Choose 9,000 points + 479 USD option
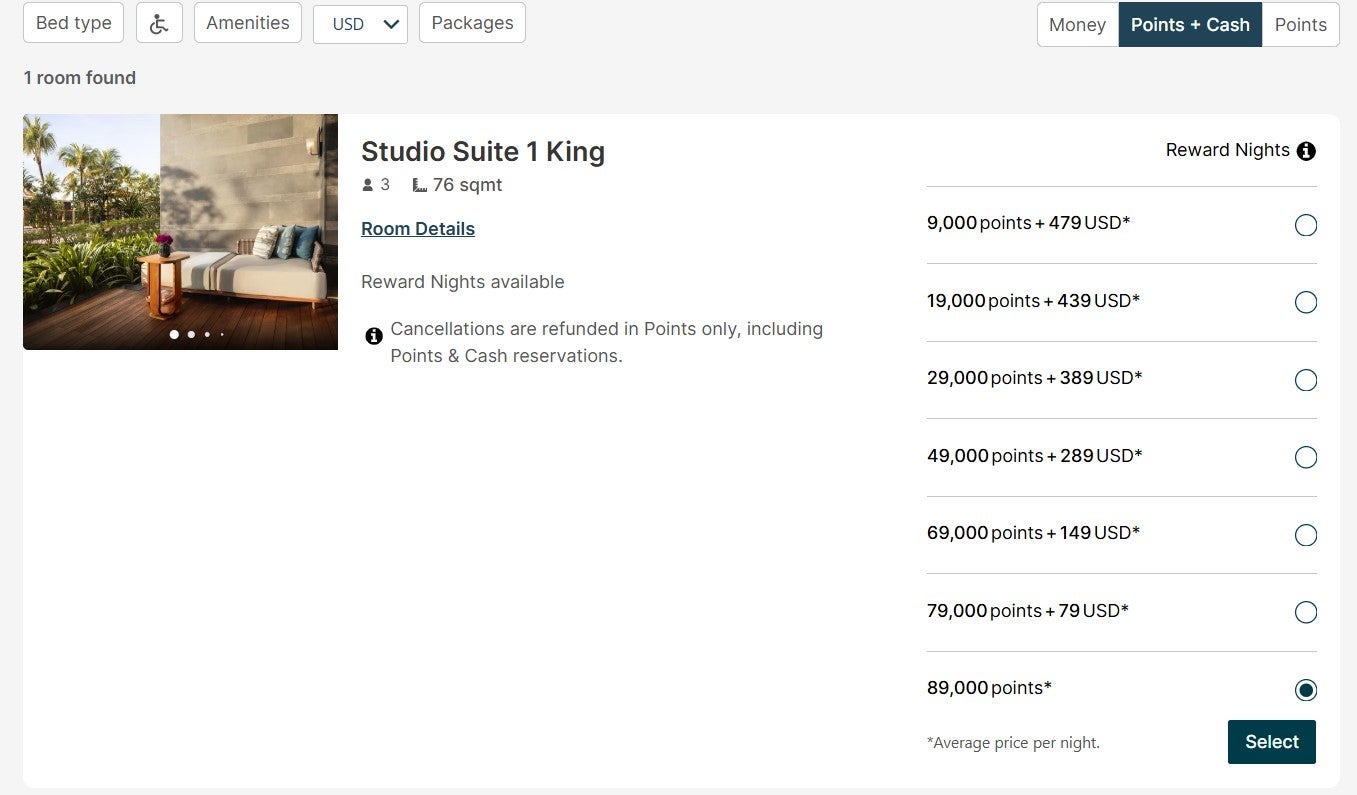Screen dimensions: 1357x795 tap(1306, 225)
